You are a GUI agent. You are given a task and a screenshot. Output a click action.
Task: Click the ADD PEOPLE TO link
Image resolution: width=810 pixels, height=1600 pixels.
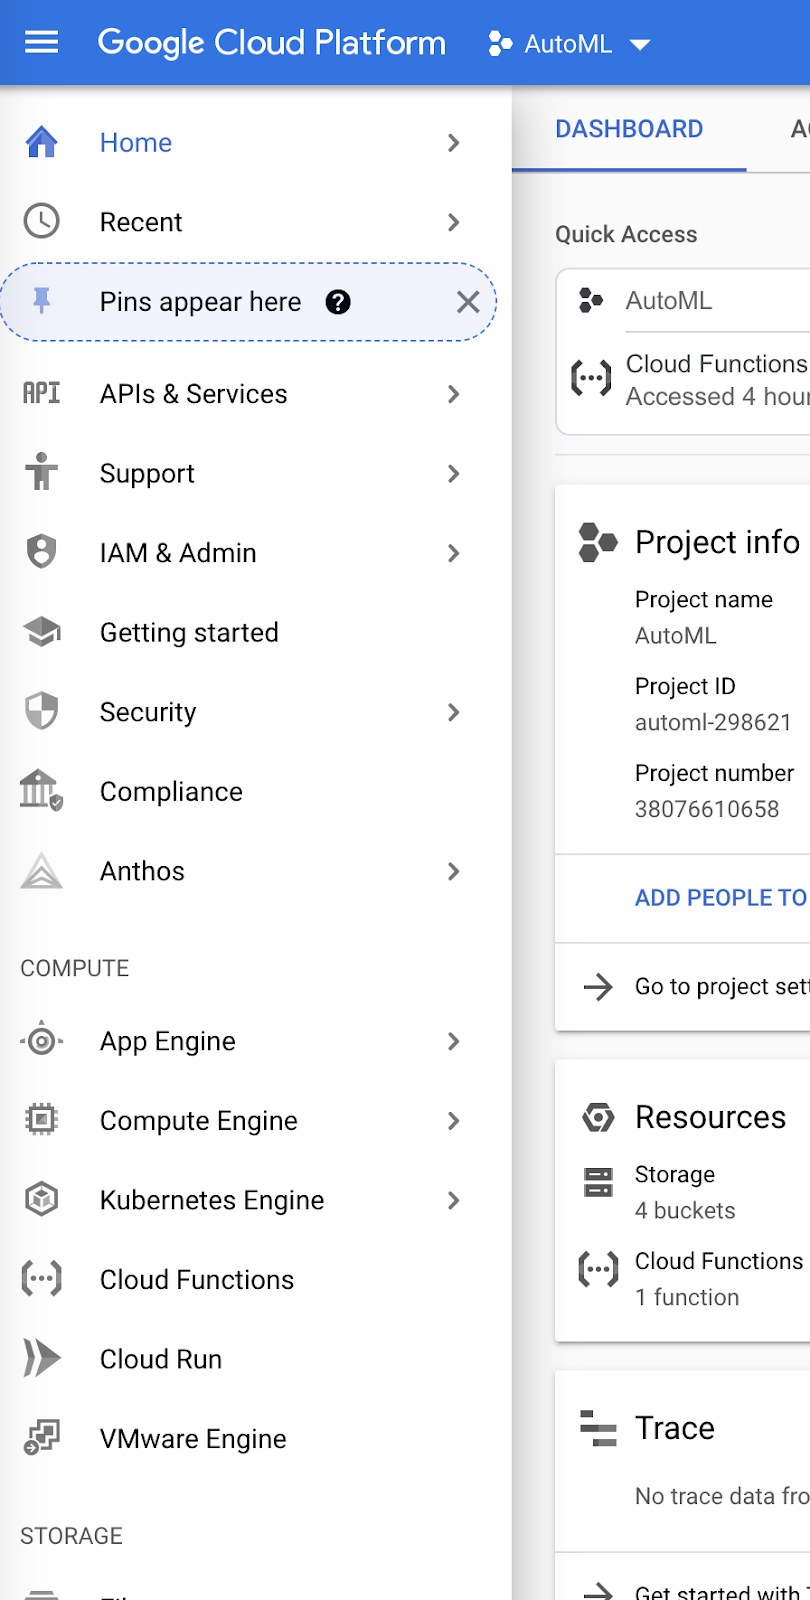tap(721, 898)
